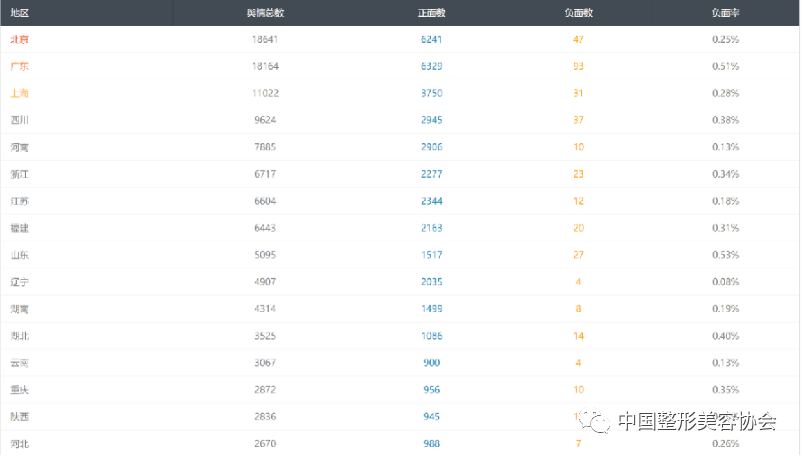Open positive count 2344 in 江苏 row
This screenshot has width=802, height=456.
[x=431, y=201]
